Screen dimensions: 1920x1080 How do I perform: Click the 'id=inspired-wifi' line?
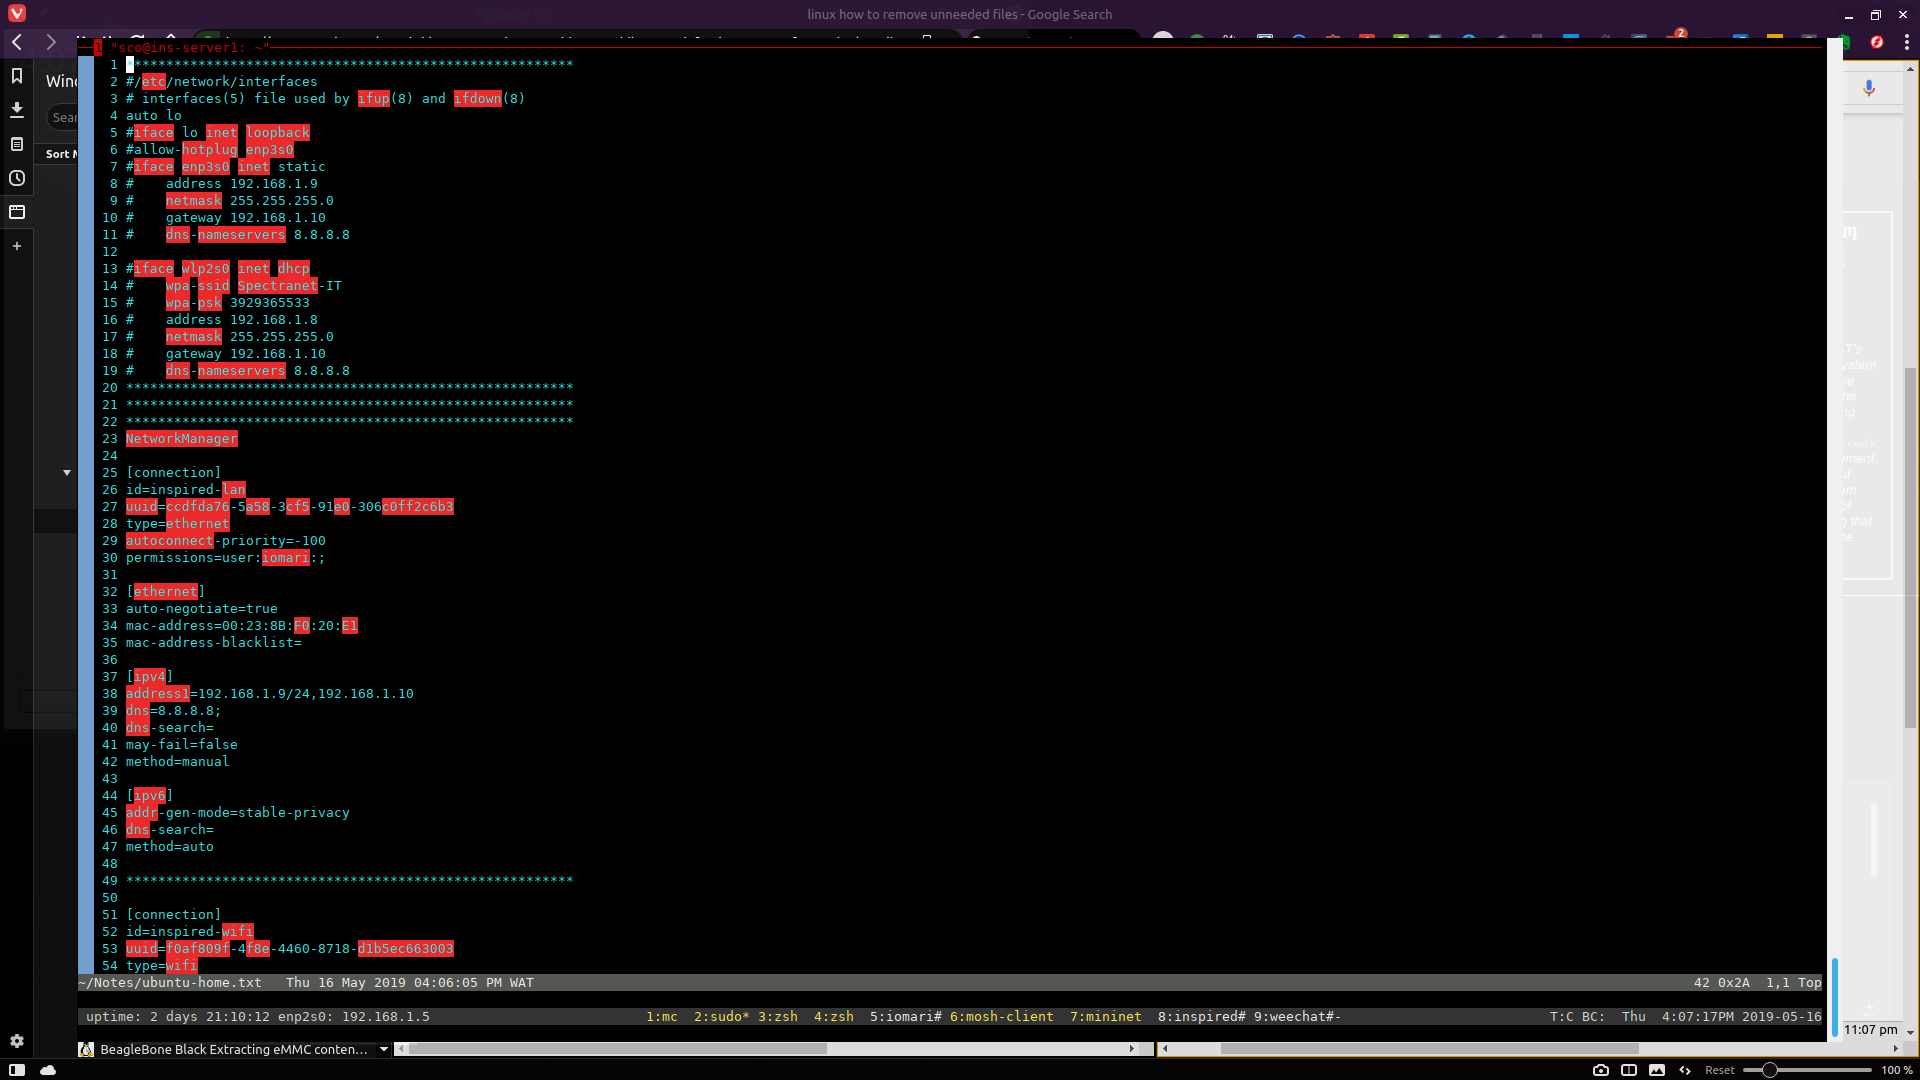pyautogui.click(x=190, y=932)
